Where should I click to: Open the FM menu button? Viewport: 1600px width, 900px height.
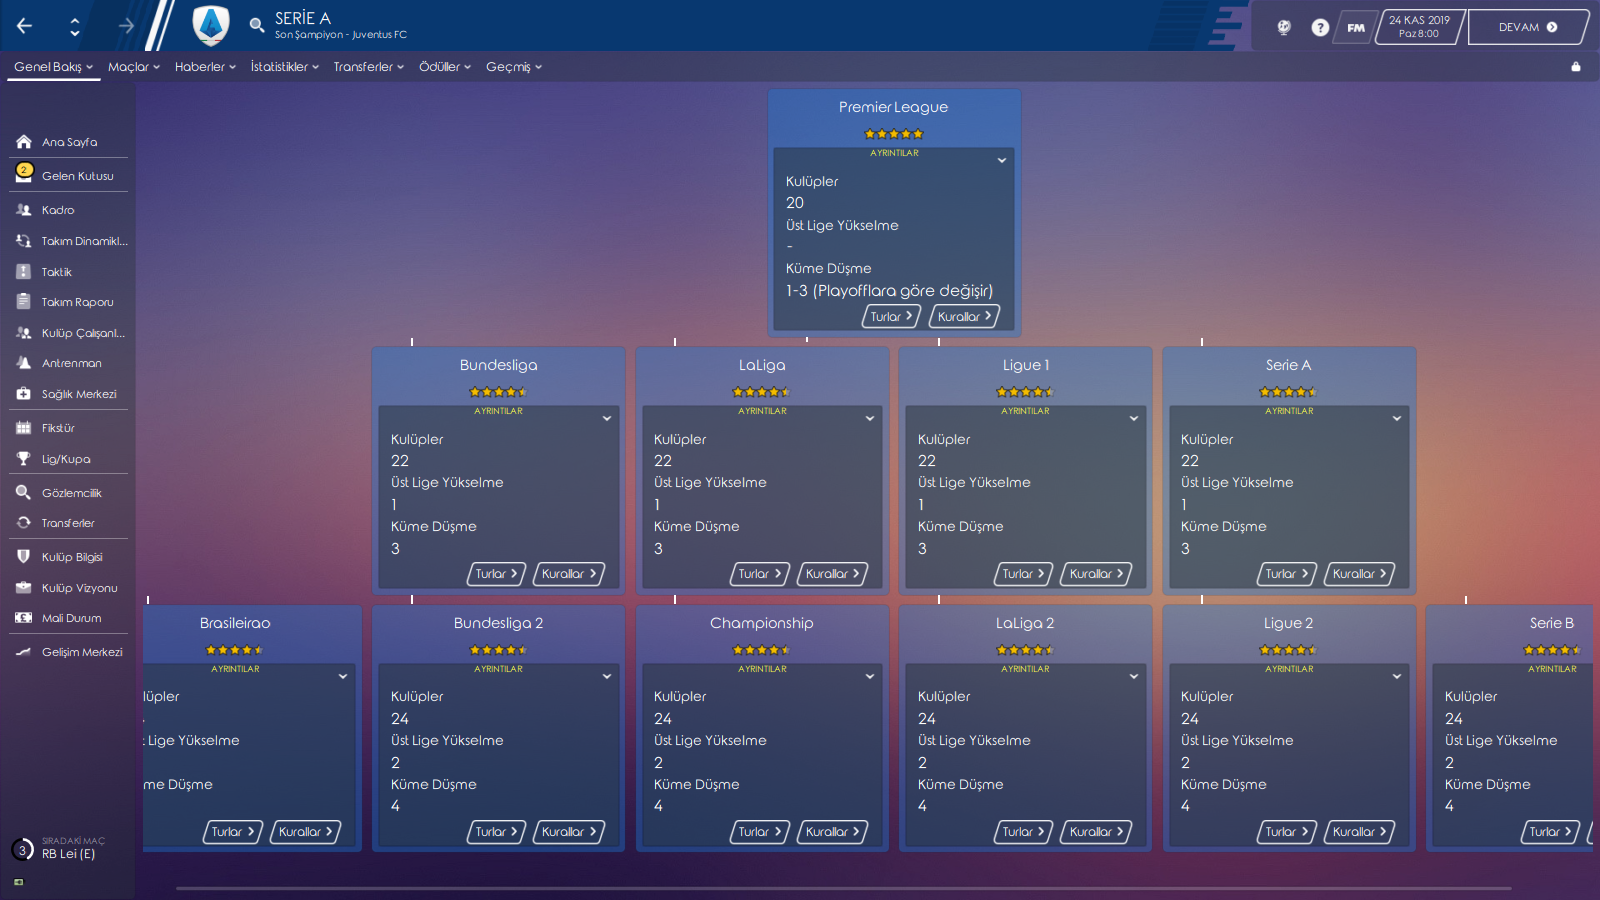click(1355, 27)
